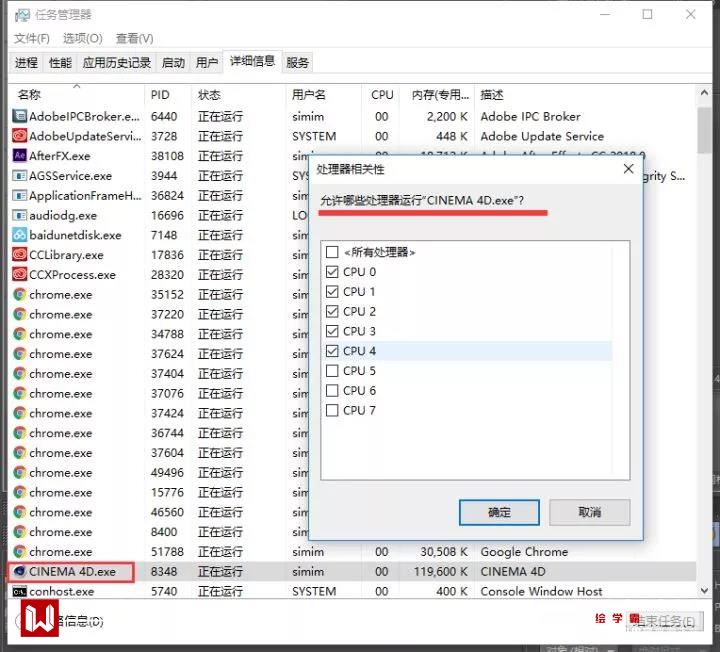This screenshot has height=652, width=720.
Task: Uncheck the CPU 3 checkbox
Action: pos(332,331)
